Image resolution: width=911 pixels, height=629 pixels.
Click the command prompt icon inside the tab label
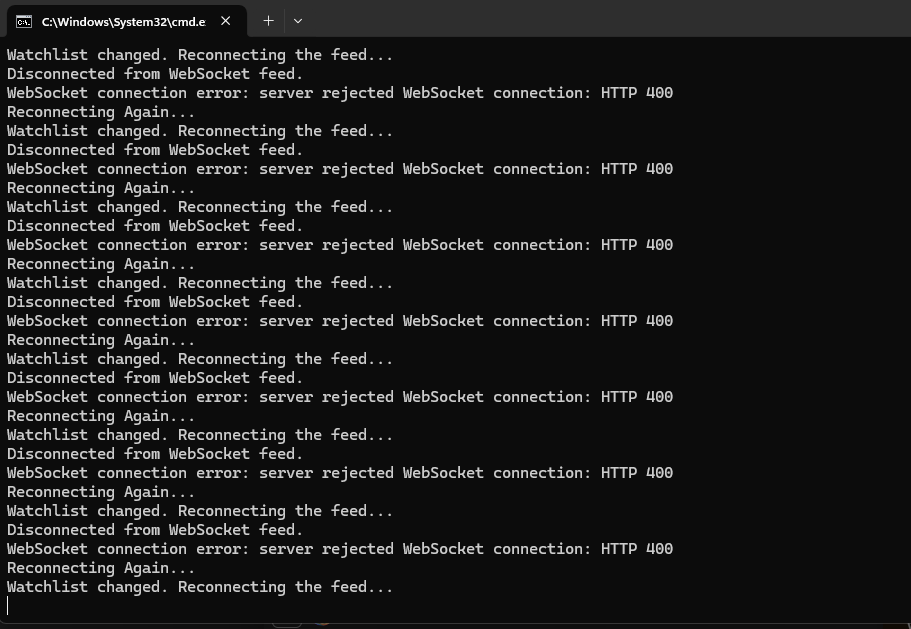click(x=22, y=20)
